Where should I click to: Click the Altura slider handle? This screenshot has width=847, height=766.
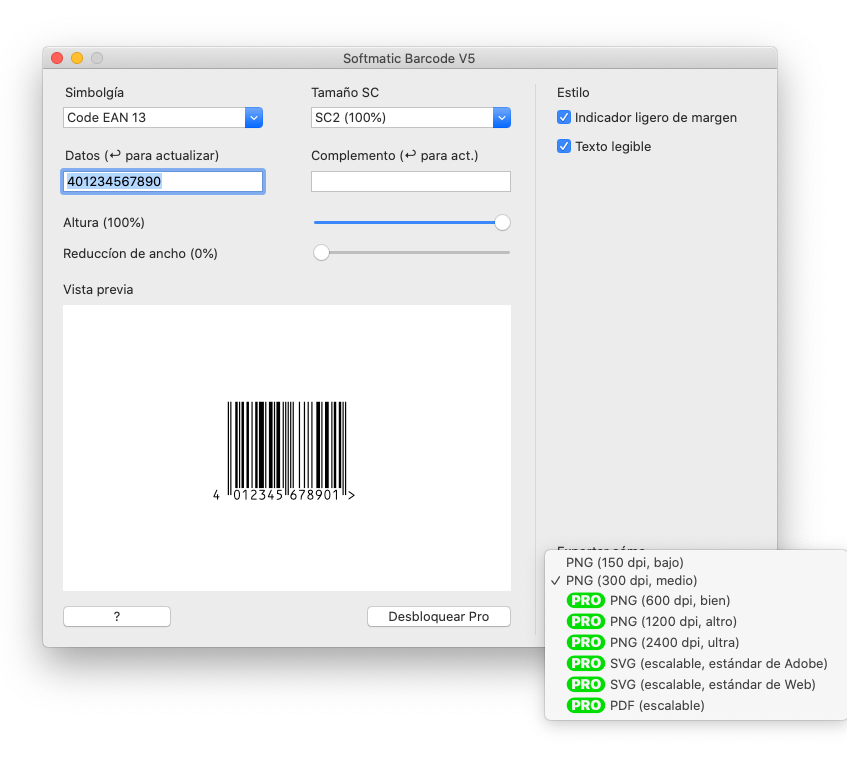(502, 223)
